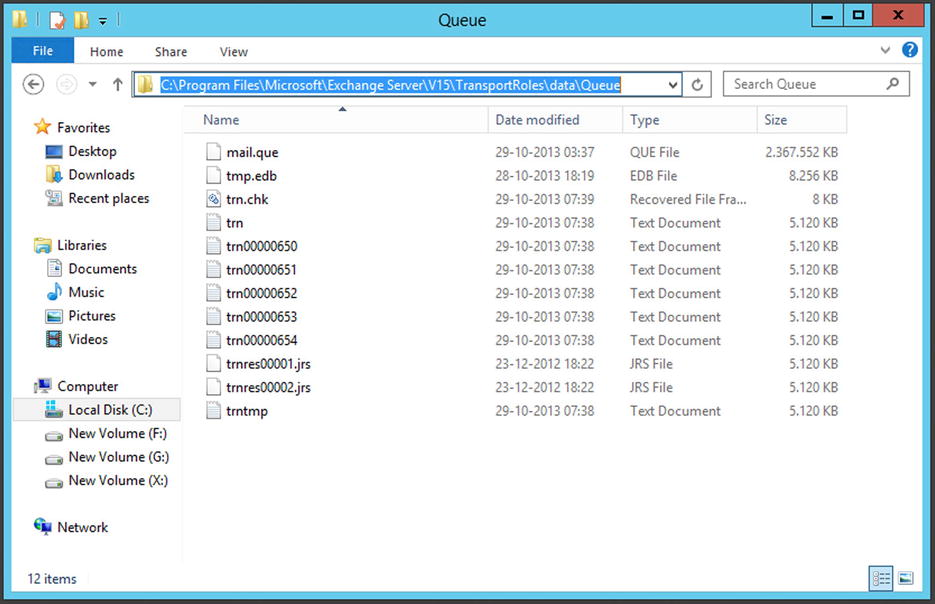The height and width of the screenshot is (604, 935).
Task: Click the Music note icon
Action: point(54,292)
